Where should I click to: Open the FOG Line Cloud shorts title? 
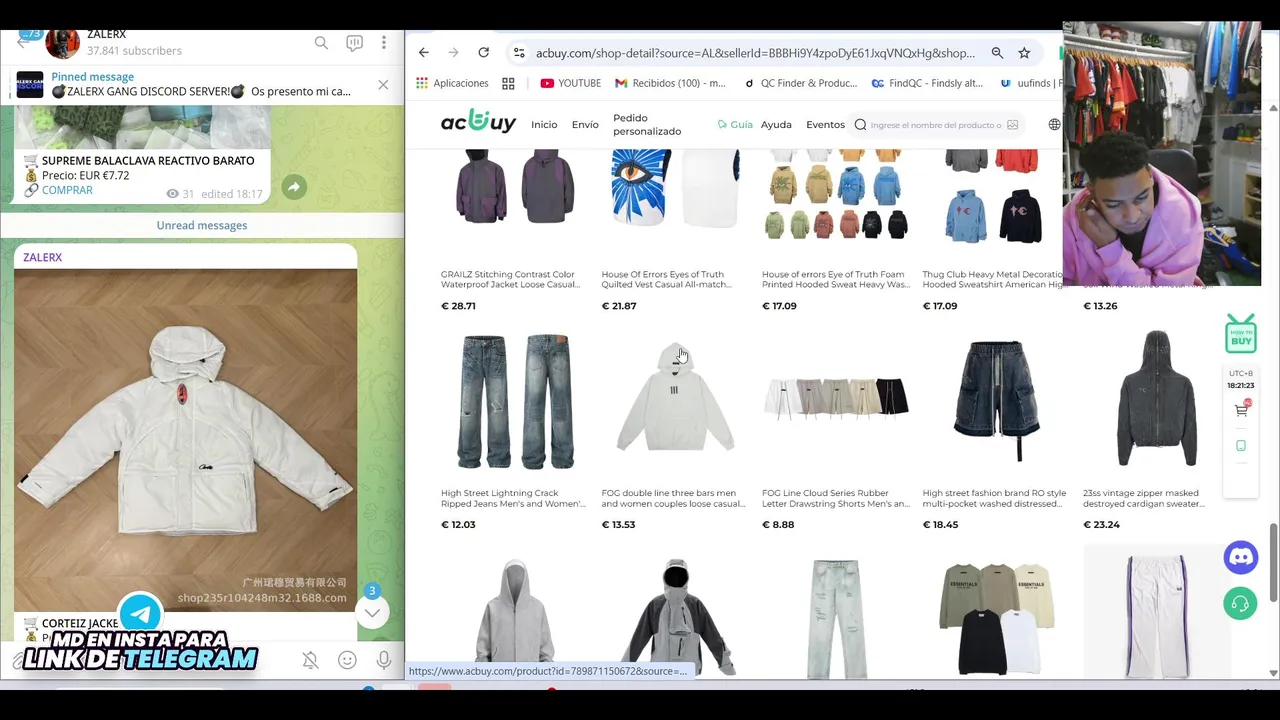point(836,498)
